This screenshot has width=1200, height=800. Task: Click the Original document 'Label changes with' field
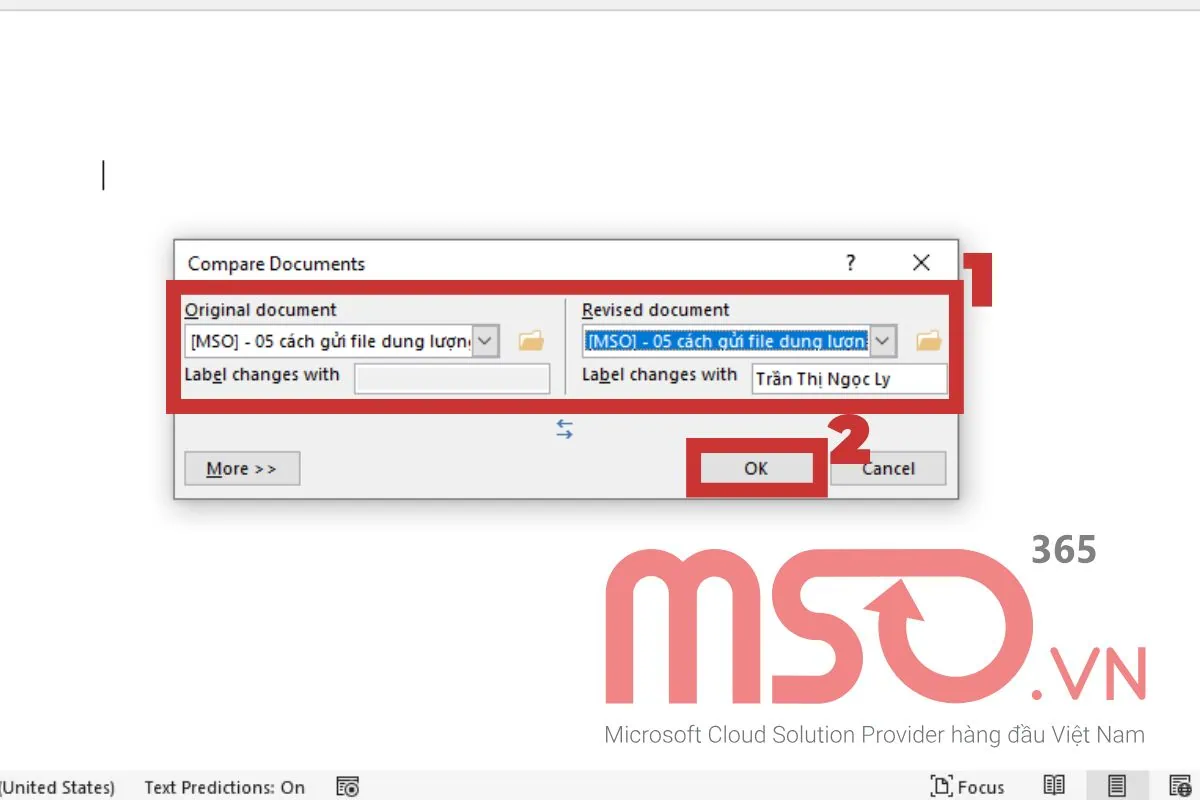pyautogui.click(x=452, y=379)
